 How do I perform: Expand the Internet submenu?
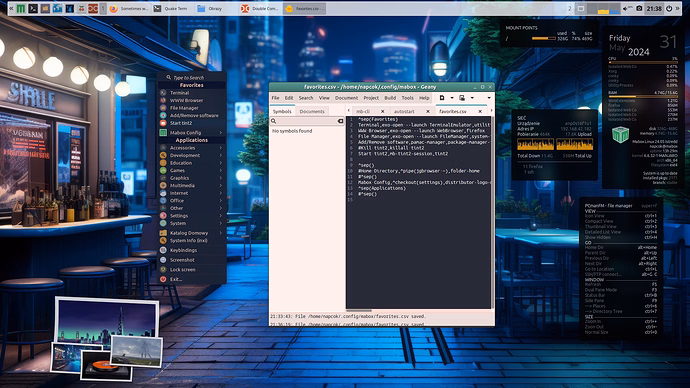(x=192, y=193)
